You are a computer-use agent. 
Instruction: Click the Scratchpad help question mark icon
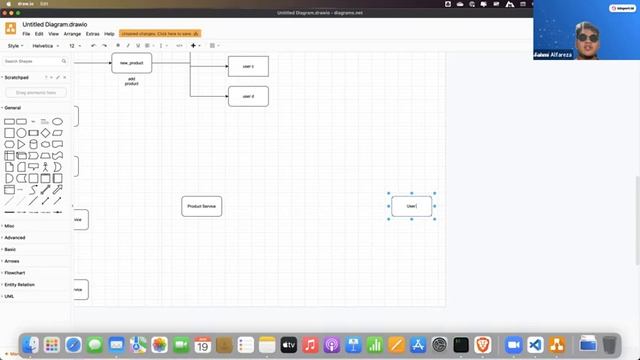point(46,78)
